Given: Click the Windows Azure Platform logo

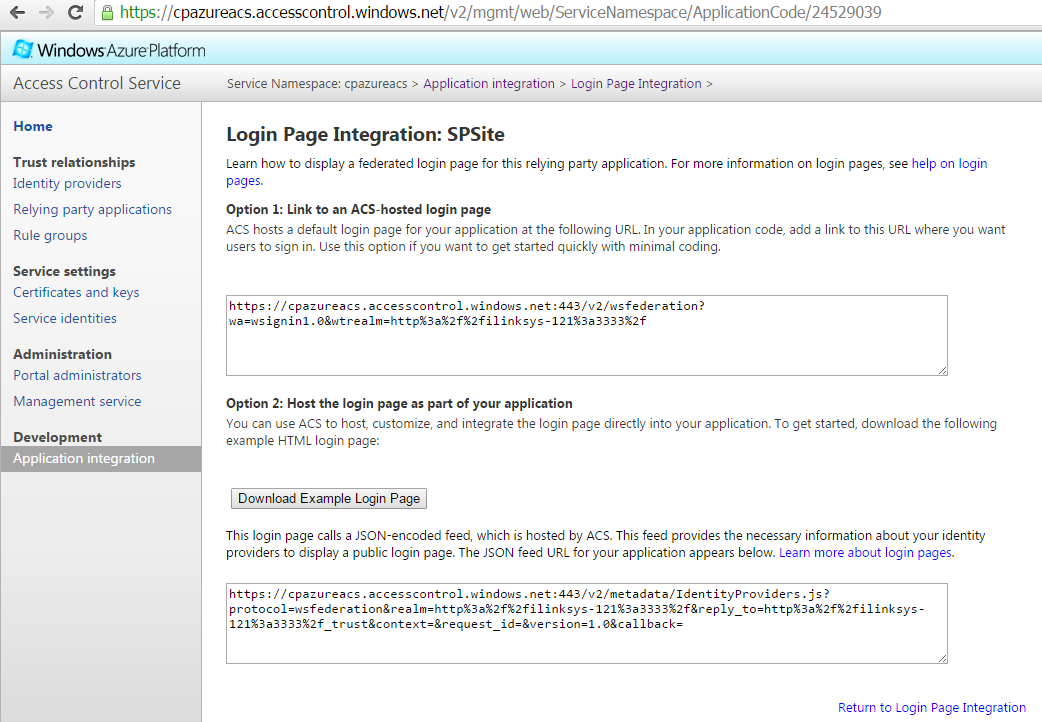Looking at the screenshot, I should click(109, 50).
